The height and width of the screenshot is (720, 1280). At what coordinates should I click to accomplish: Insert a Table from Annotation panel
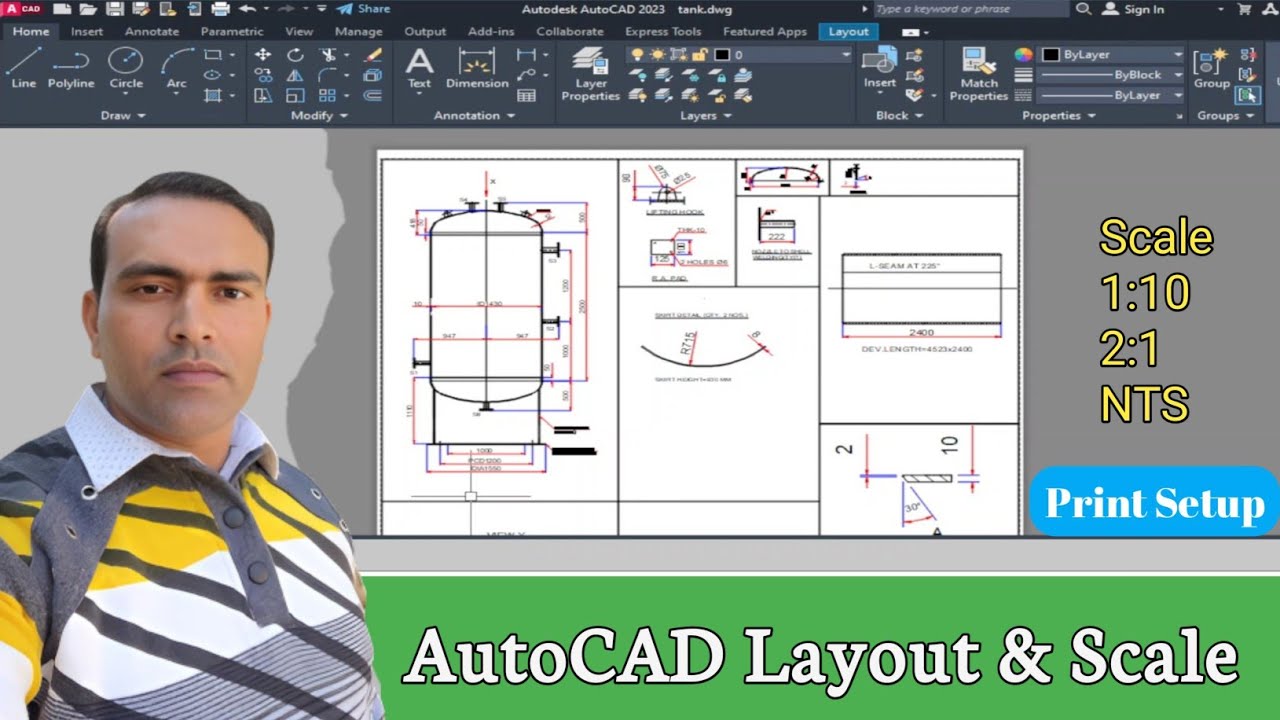526,95
